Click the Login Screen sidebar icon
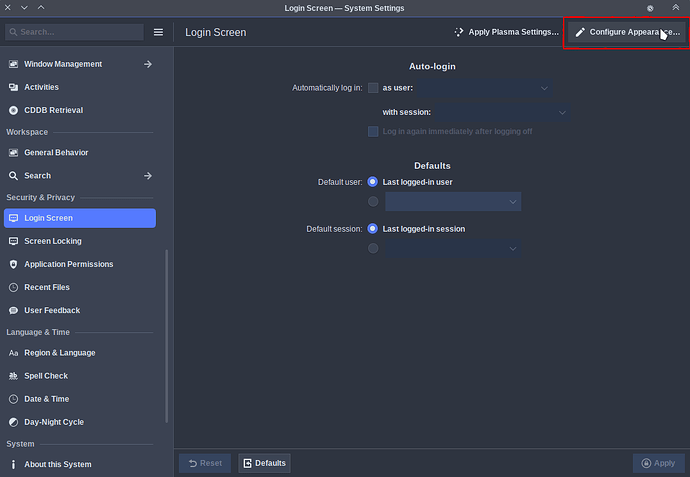Image resolution: width=690 pixels, height=477 pixels. (x=14, y=218)
